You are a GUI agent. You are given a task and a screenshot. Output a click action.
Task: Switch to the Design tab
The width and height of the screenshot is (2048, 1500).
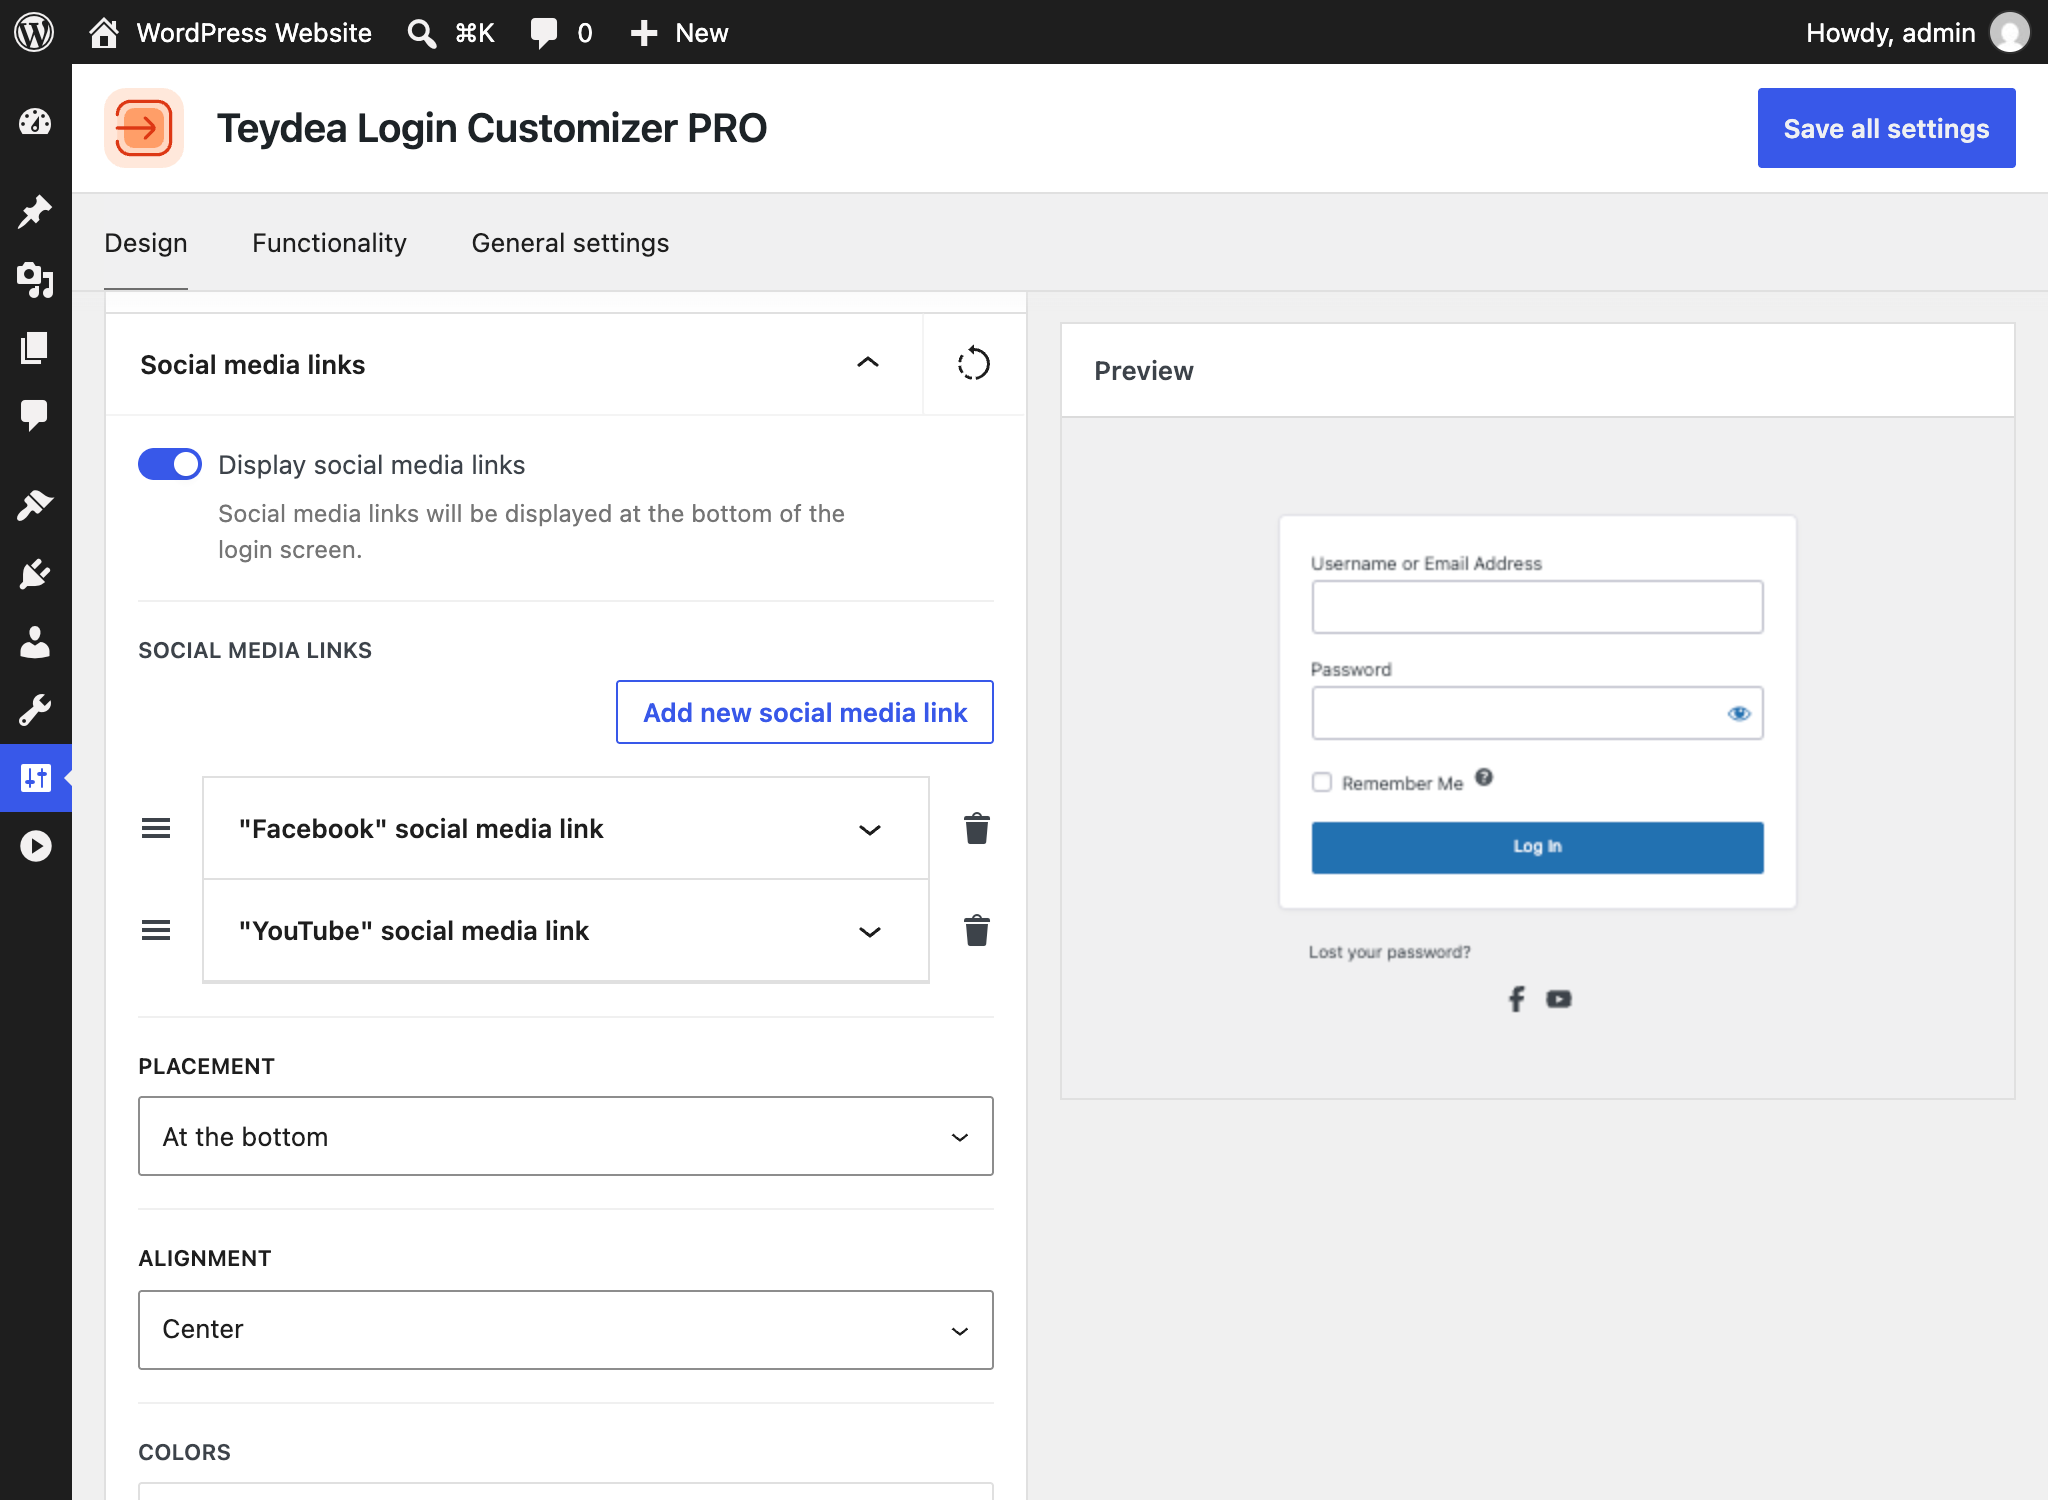click(x=146, y=243)
